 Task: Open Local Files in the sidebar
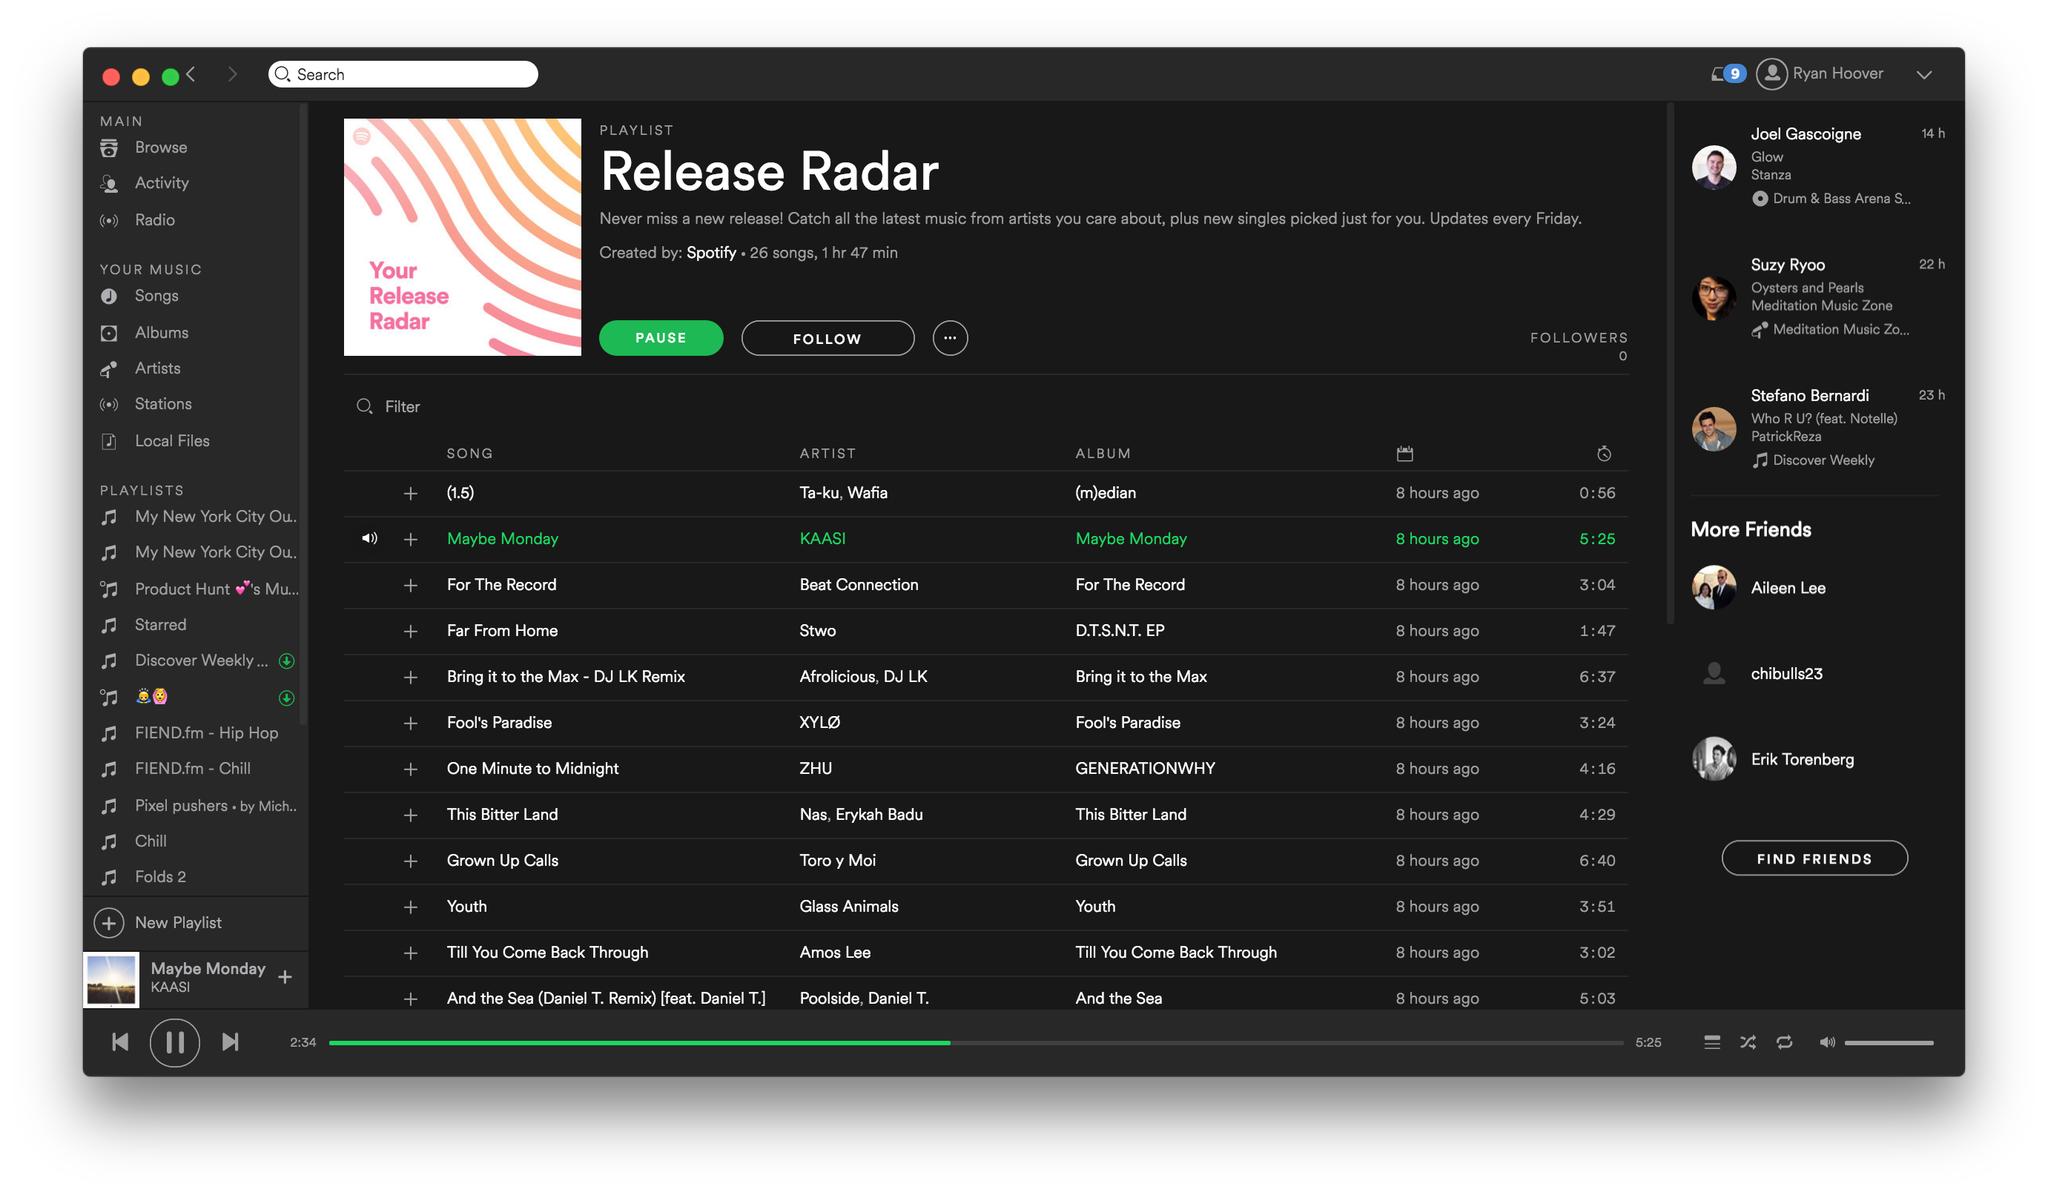point(172,441)
